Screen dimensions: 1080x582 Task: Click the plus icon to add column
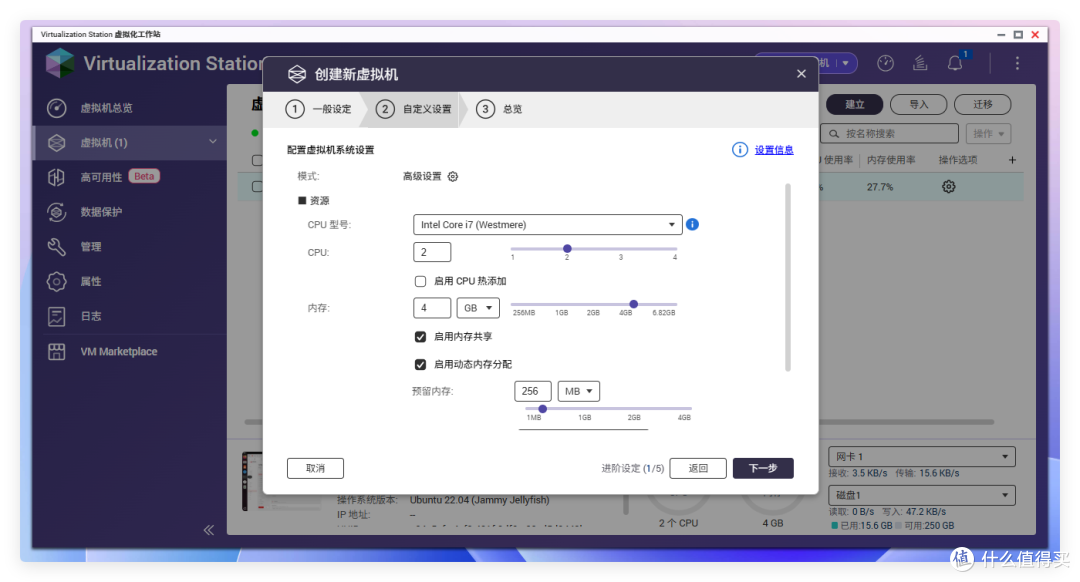pos(1012,160)
